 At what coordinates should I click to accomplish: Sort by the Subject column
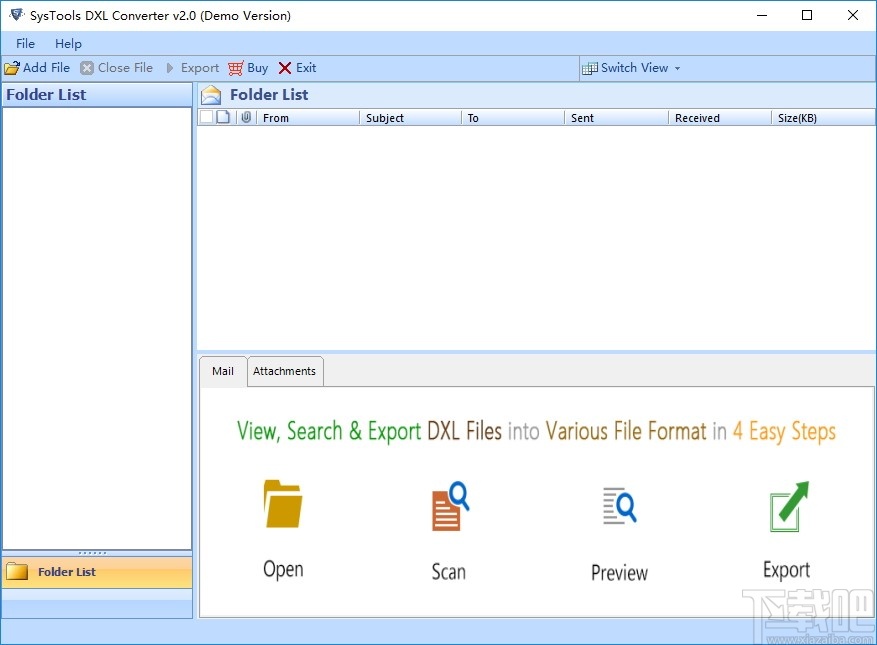(411, 117)
